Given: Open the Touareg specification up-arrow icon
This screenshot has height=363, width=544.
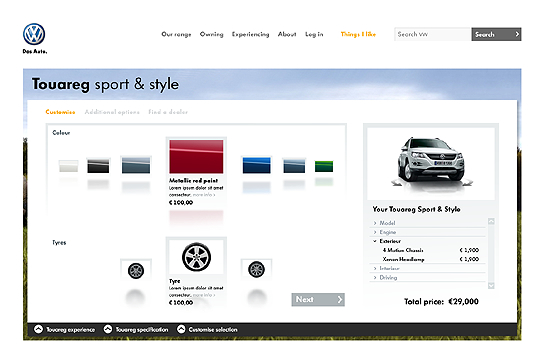Looking at the screenshot, I should pos(108,329).
